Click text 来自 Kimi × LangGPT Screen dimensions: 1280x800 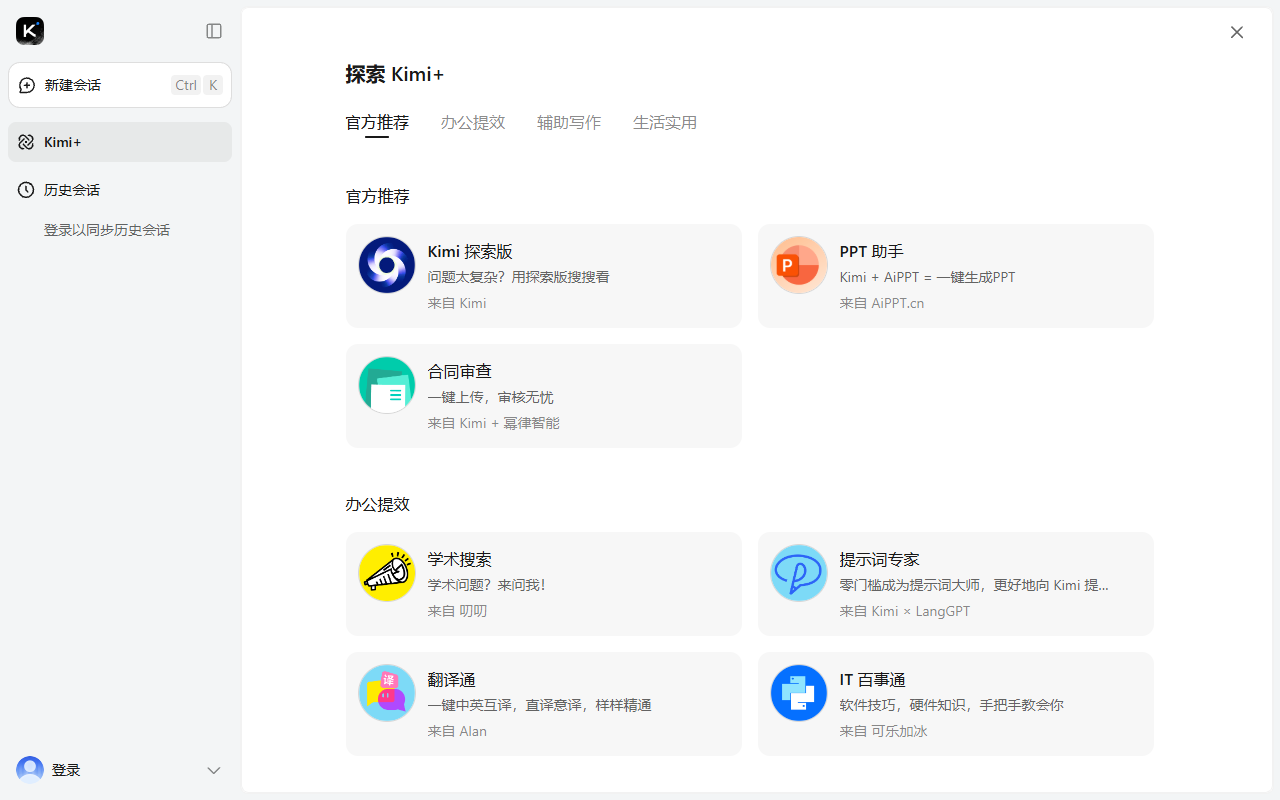coord(905,611)
